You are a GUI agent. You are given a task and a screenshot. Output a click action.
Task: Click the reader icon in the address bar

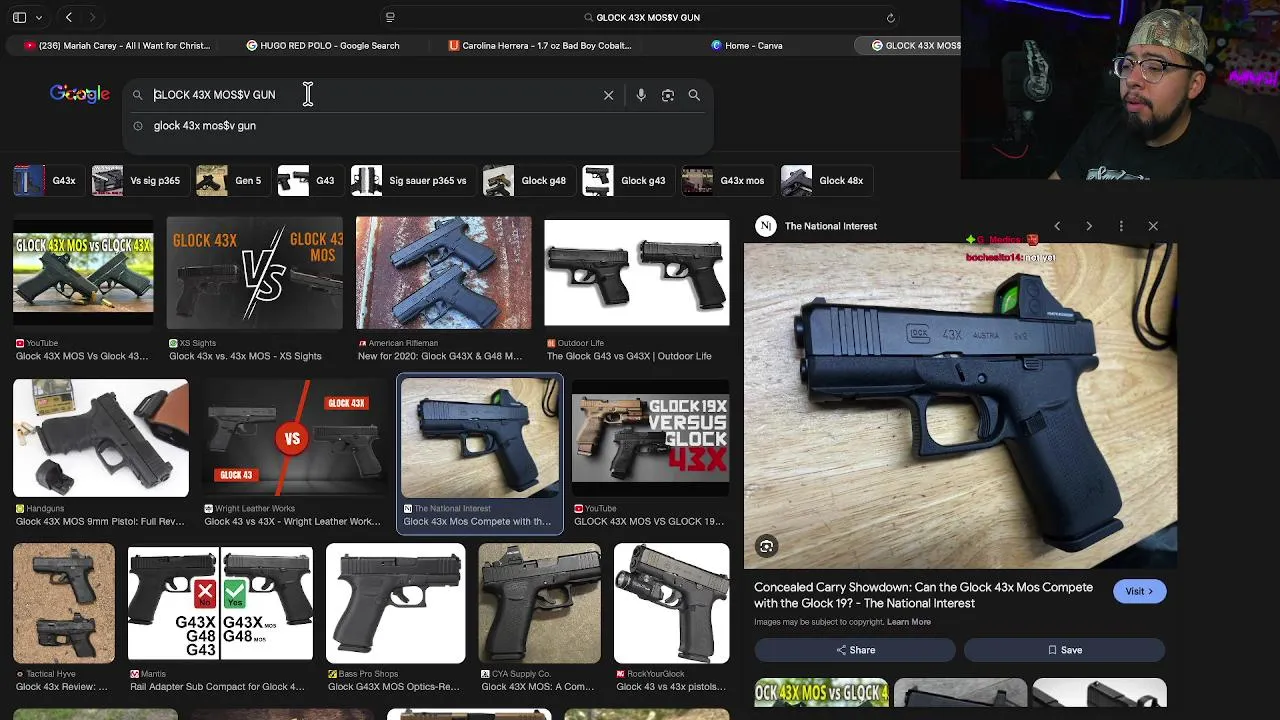[x=390, y=17]
